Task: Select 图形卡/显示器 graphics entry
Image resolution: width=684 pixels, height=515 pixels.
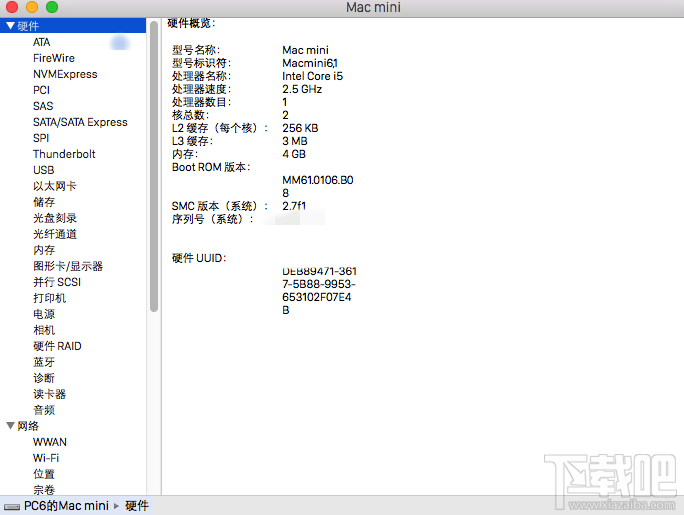Action: click(68, 266)
